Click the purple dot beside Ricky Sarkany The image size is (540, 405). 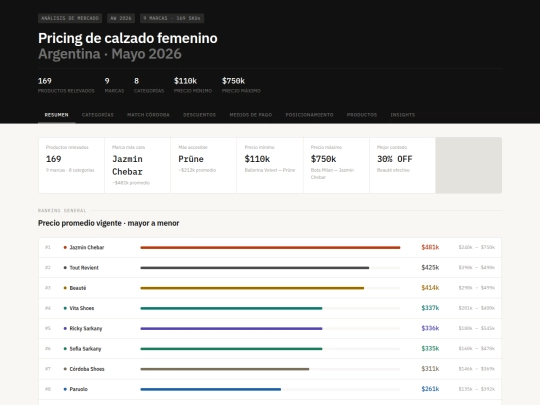coord(65,329)
